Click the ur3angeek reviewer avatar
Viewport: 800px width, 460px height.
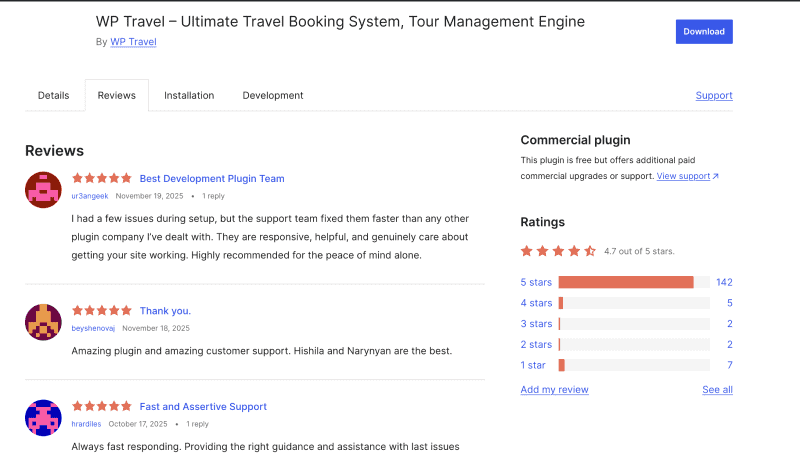point(43,190)
